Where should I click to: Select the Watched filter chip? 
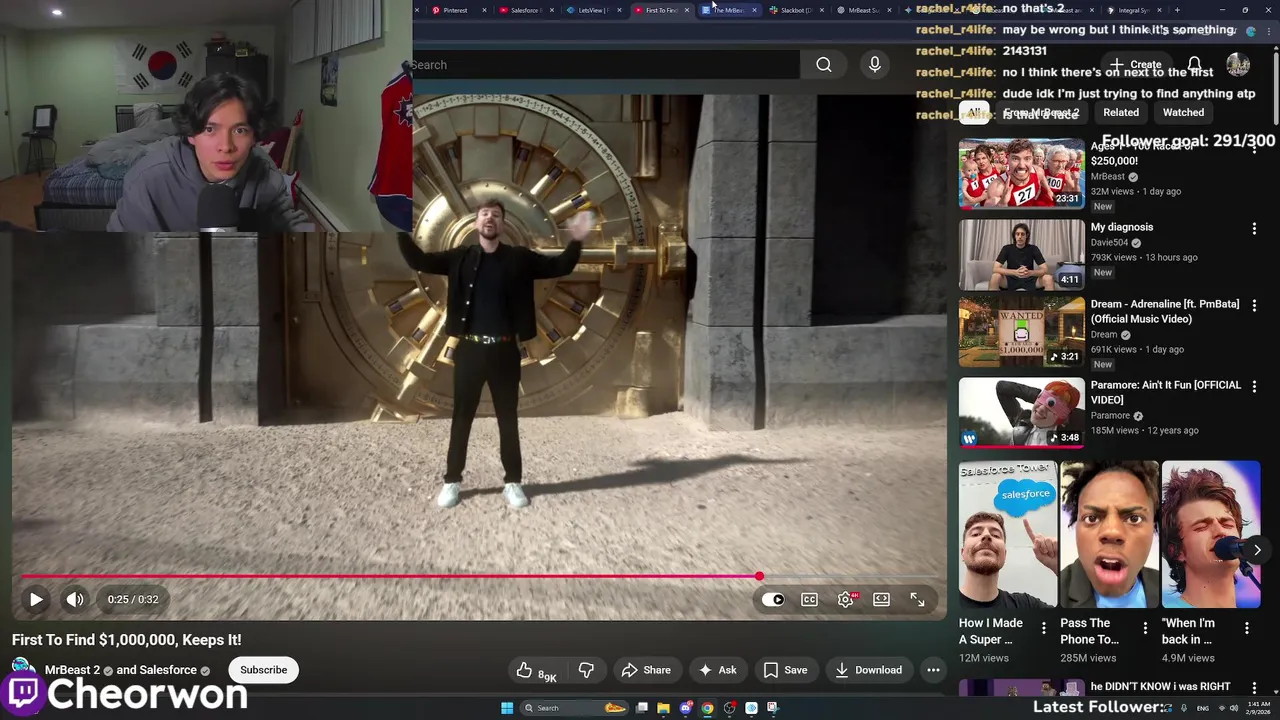coord(1183,112)
